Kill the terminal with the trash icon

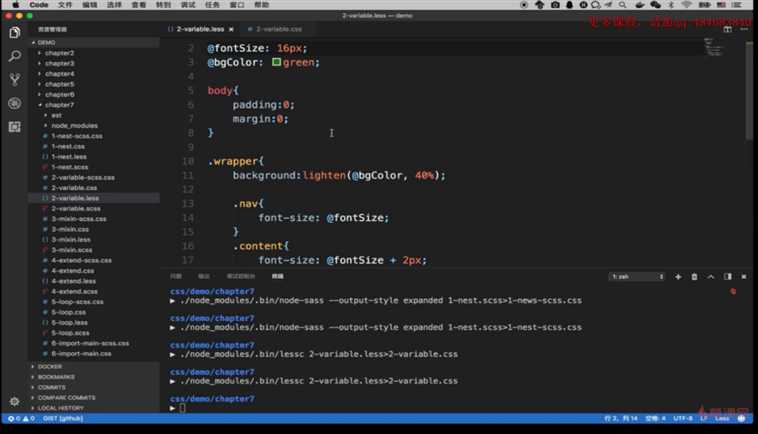694,276
